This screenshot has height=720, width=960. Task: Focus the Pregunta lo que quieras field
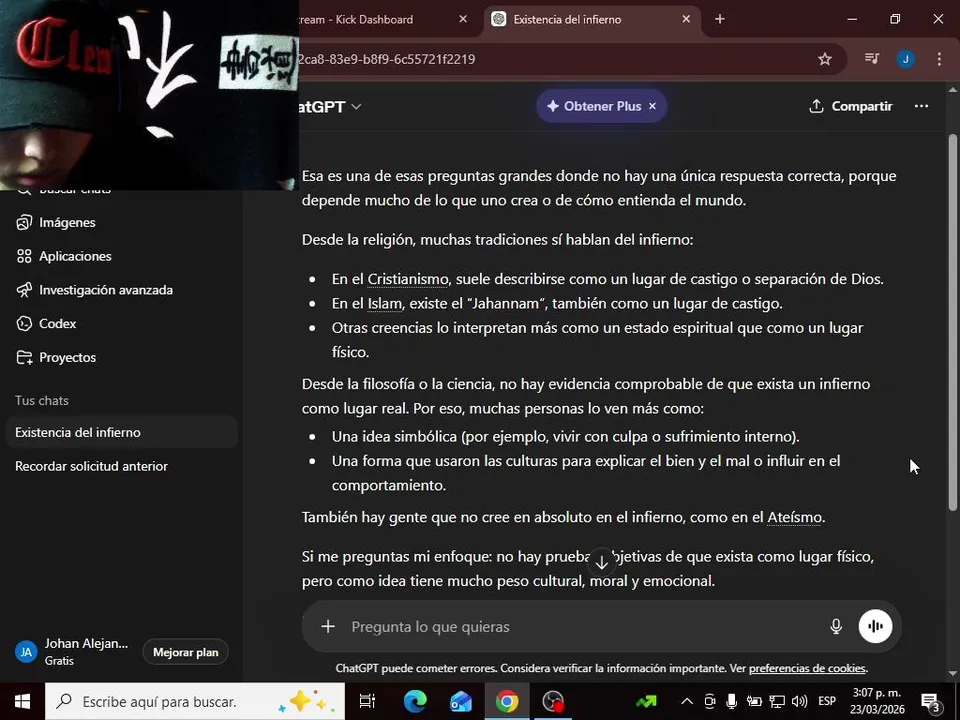582,626
